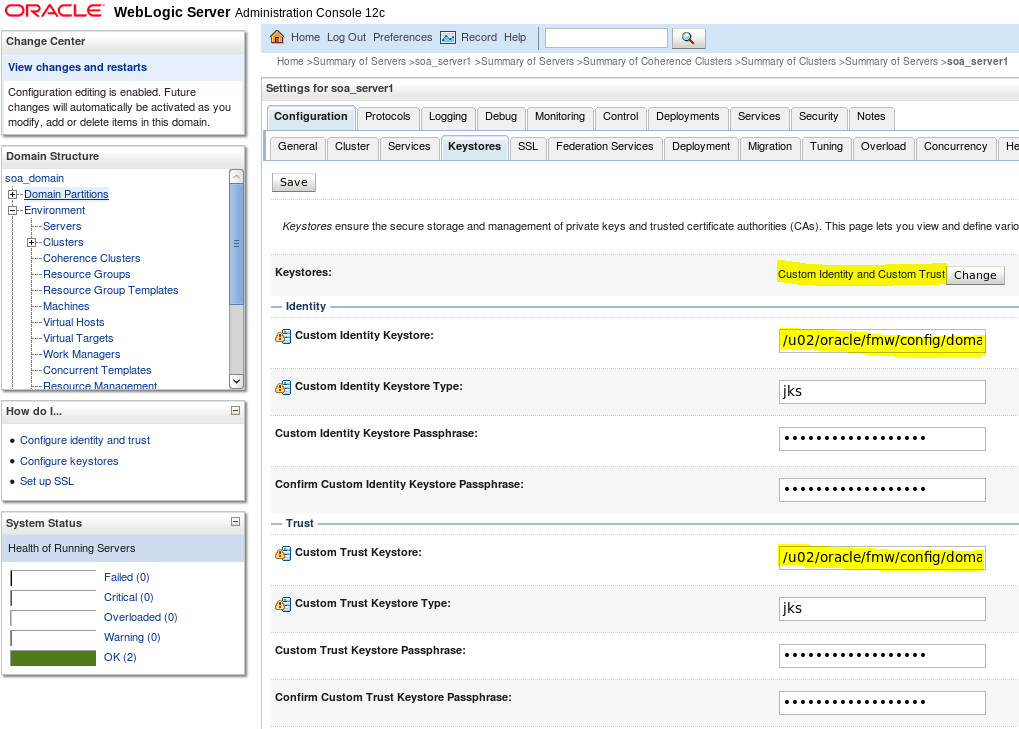
Task: Click the Save button
Action: (294, 183)
